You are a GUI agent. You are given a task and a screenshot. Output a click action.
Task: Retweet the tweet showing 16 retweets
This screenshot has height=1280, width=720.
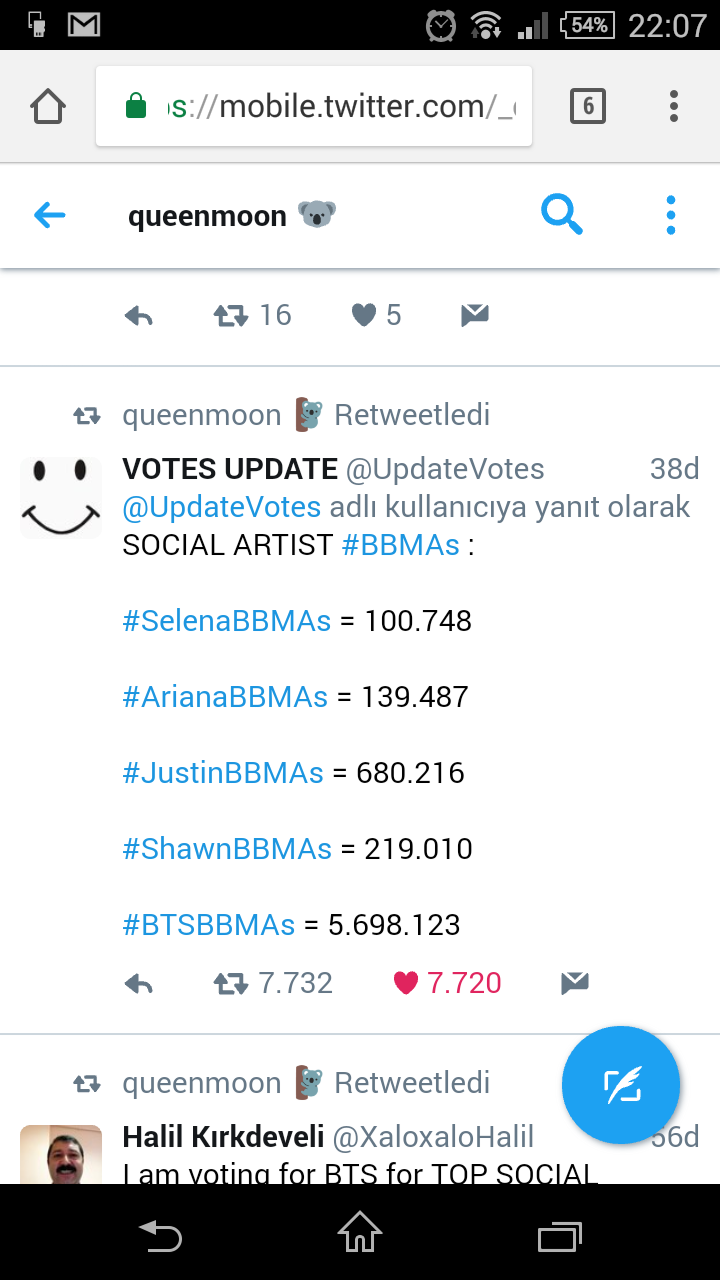tap(232, 316)
